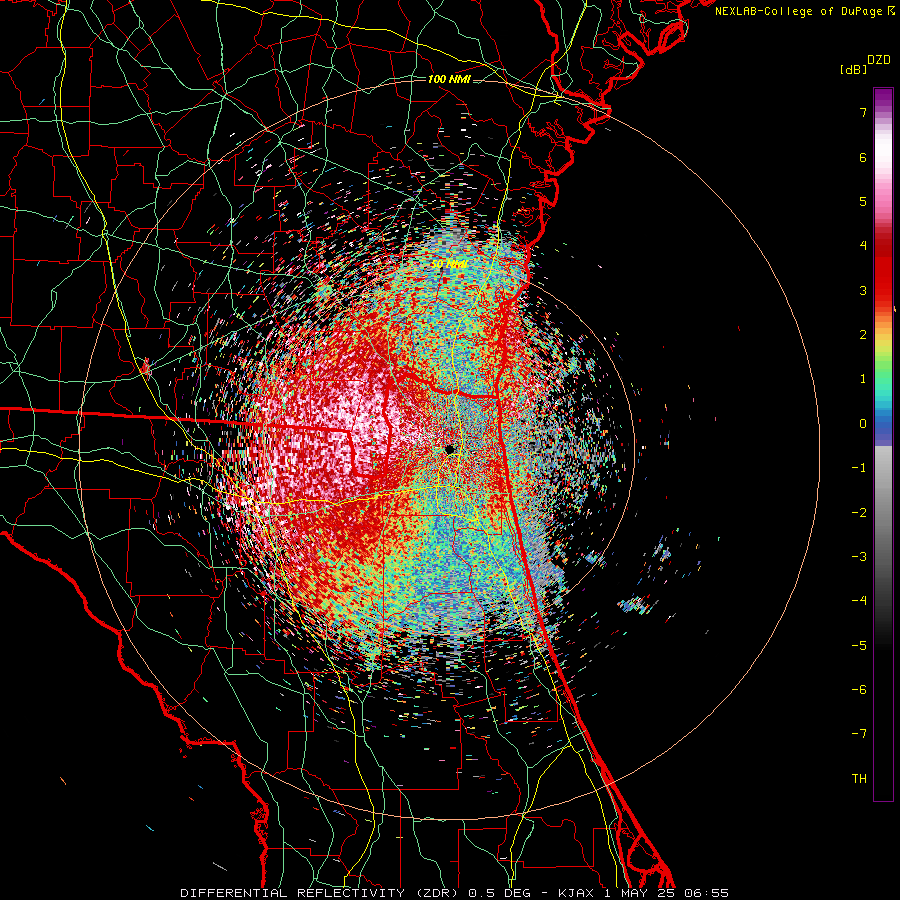Click the TH threshold label on legend
Viewport: 900px width, 900px height.
coord(859,779)
